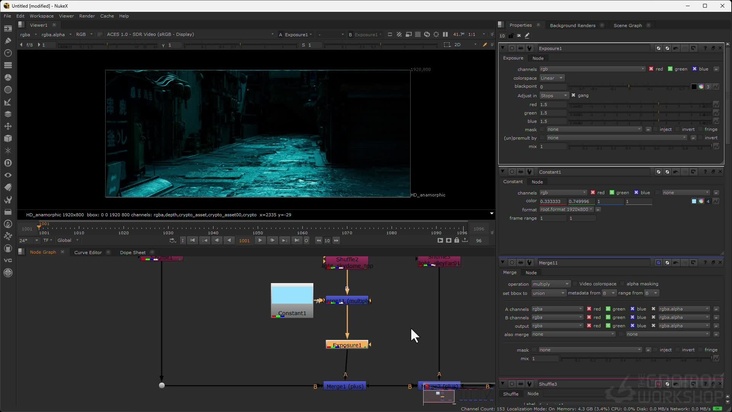The height and width of the screenshot is (412, 732).
Task: Open the Channel nodes toolbar menu
Action: 8,65
